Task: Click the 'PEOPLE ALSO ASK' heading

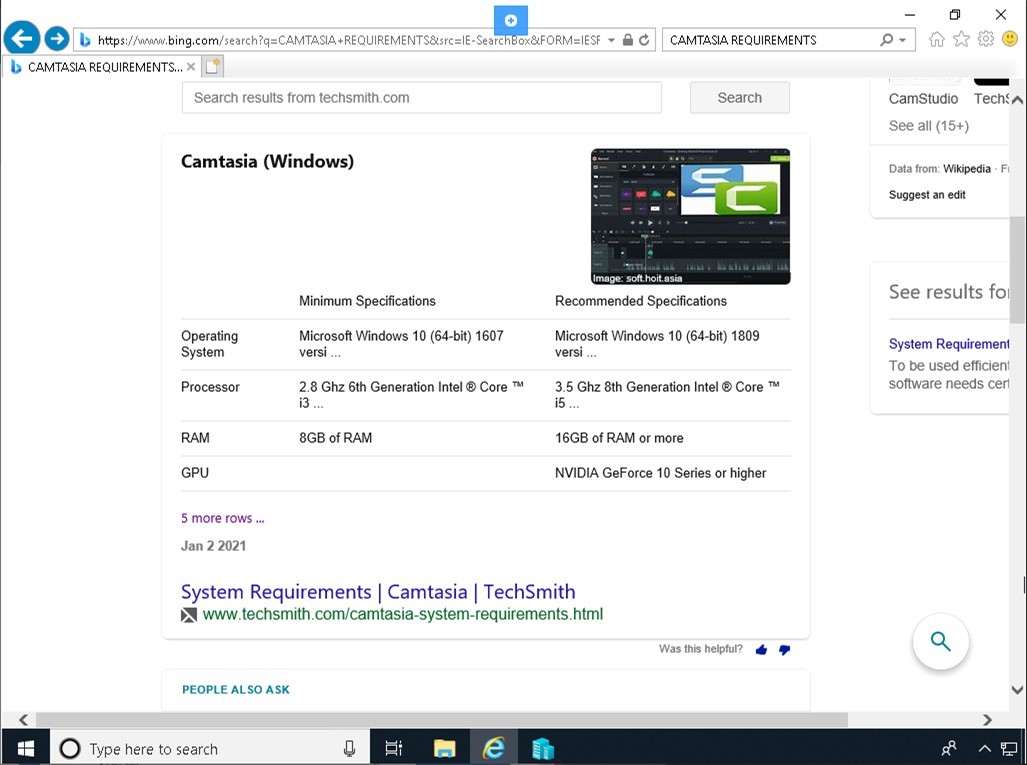Action: pos(236,690)
